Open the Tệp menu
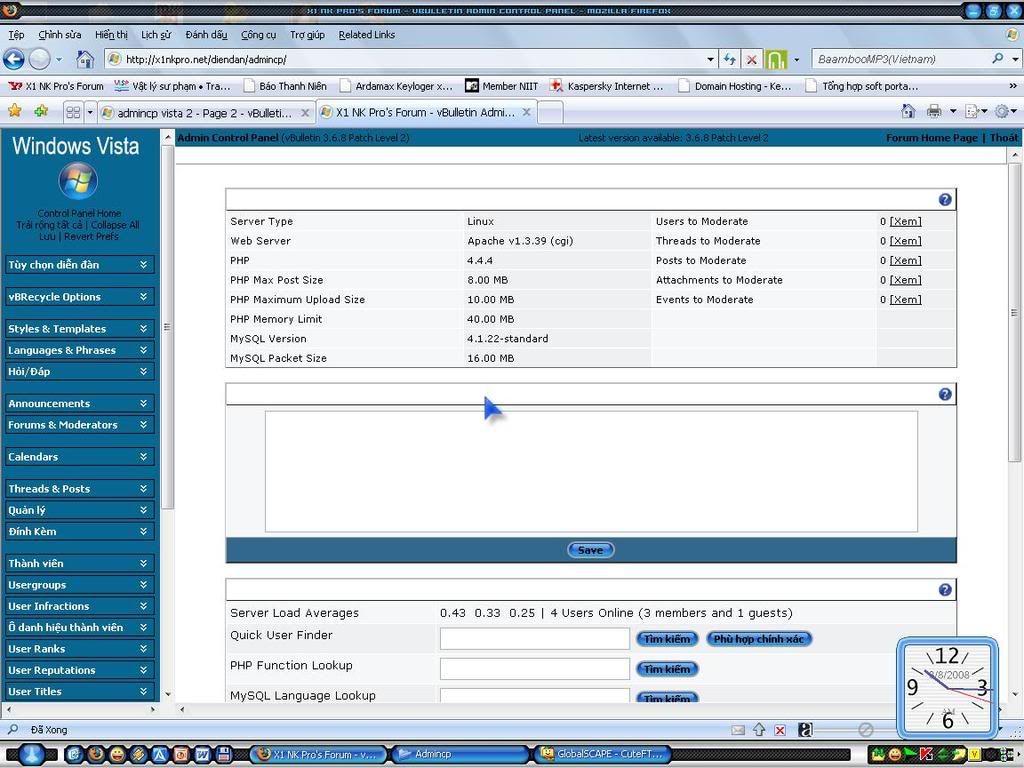Viewport: 1024px width, 768px height. [x=16, y=35]
